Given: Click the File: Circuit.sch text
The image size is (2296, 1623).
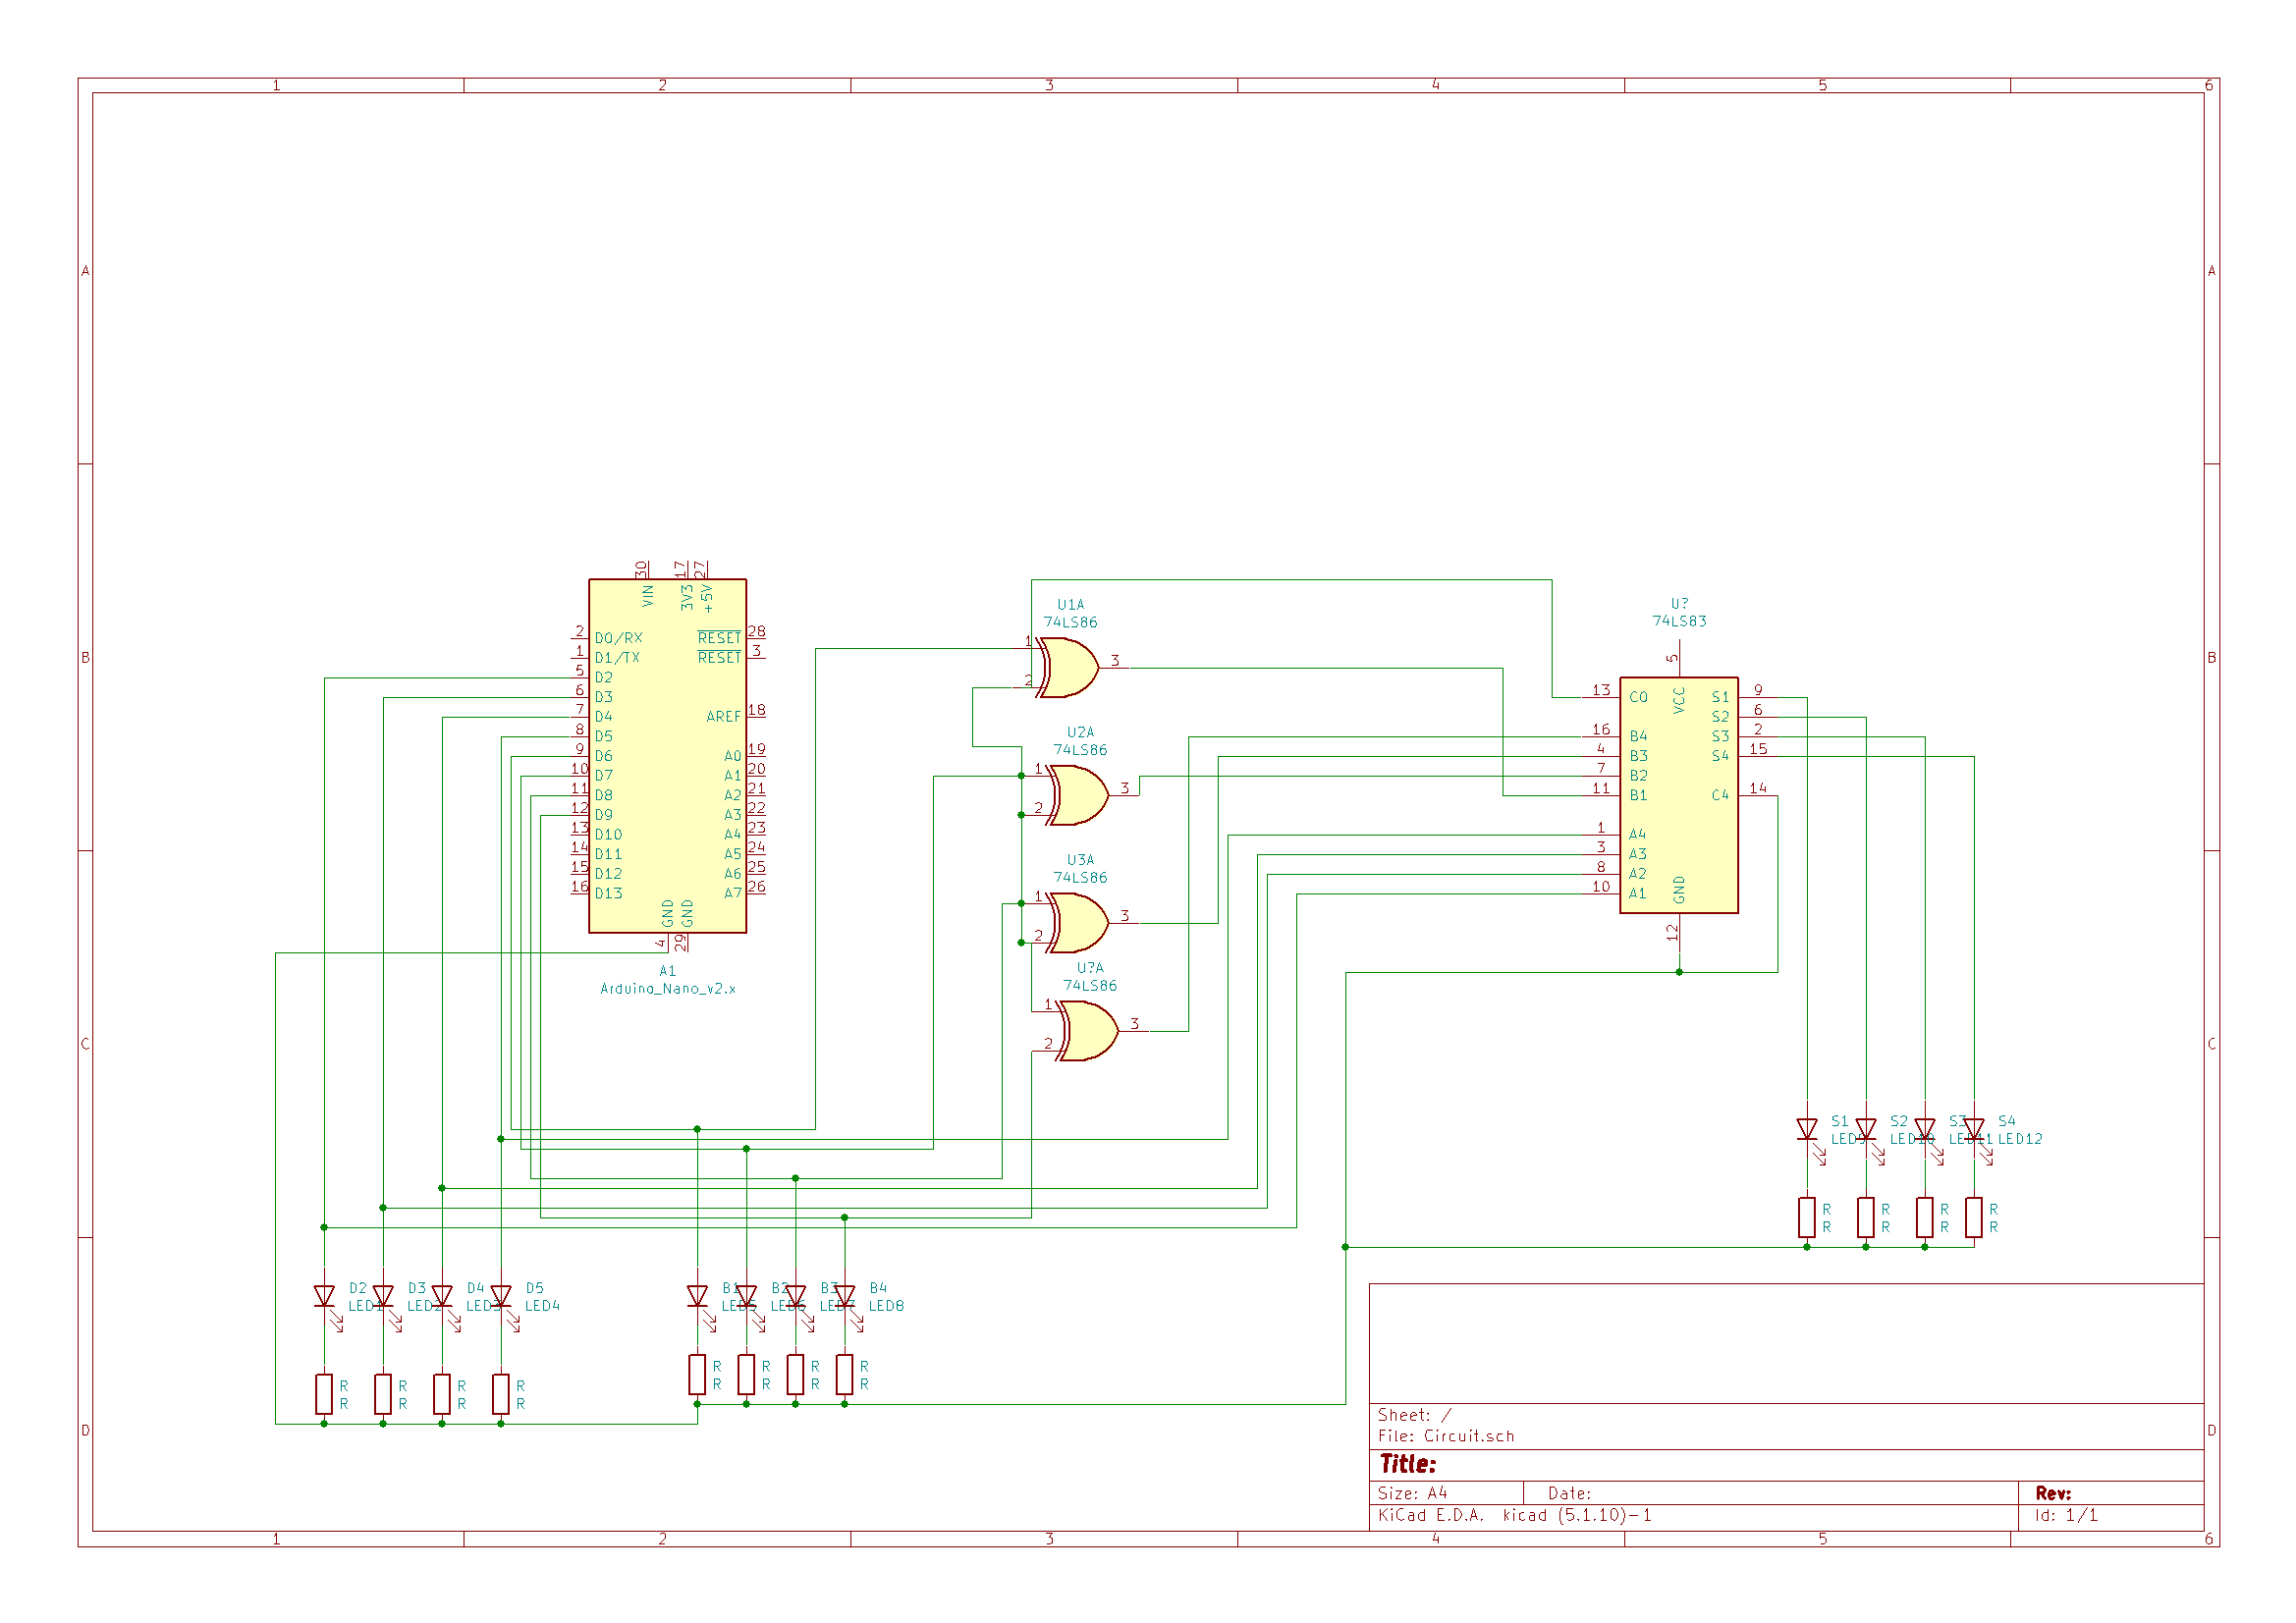Looking at the screenshot, I should (1446, 1436).
